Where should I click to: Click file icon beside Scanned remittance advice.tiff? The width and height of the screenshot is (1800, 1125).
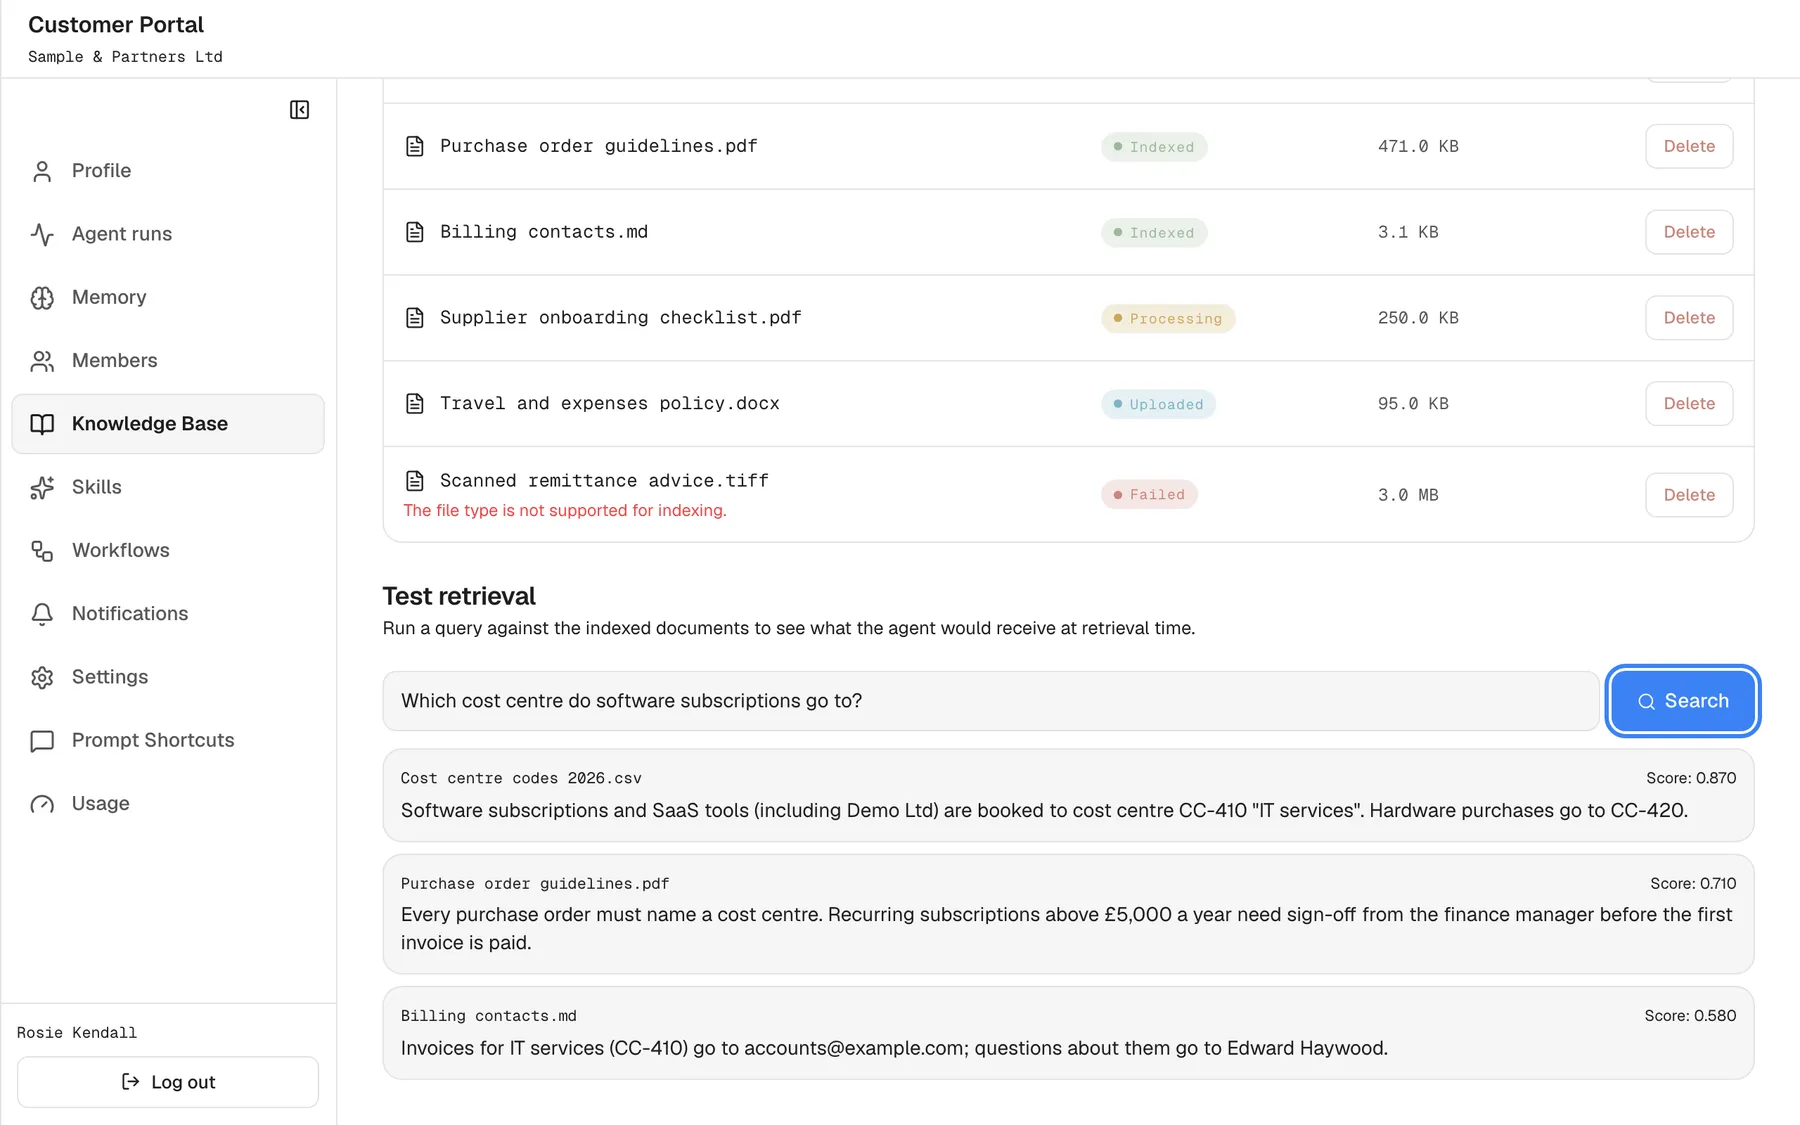point(415,481)
